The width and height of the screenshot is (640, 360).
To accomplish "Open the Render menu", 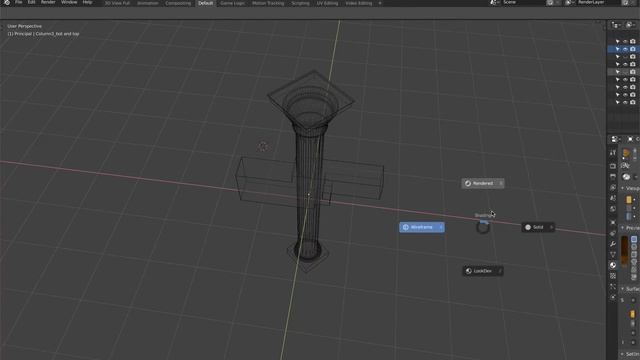I will point(48,2).
